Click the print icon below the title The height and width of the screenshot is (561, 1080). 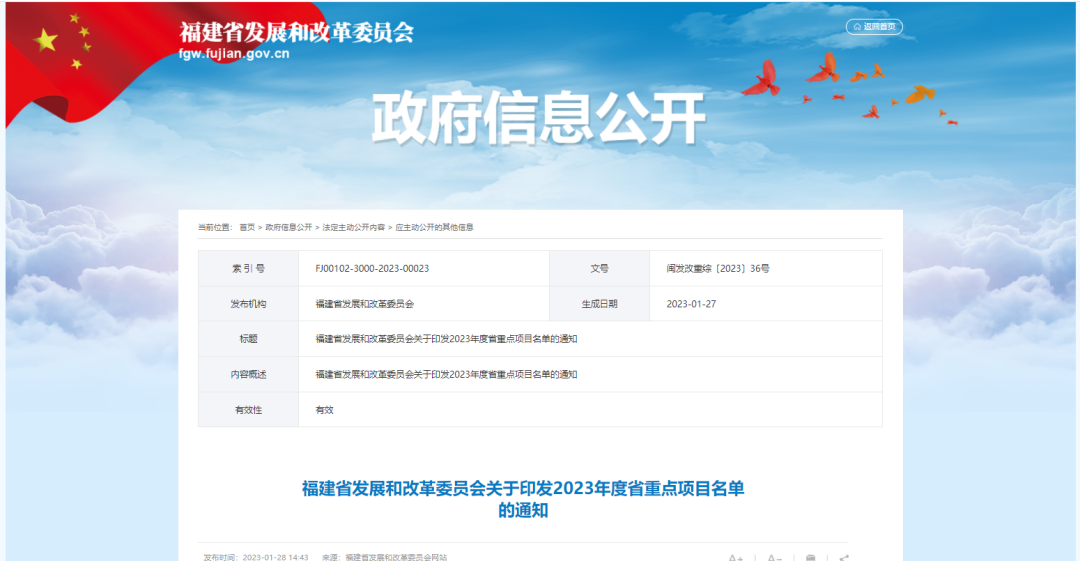tap(811, 557)
